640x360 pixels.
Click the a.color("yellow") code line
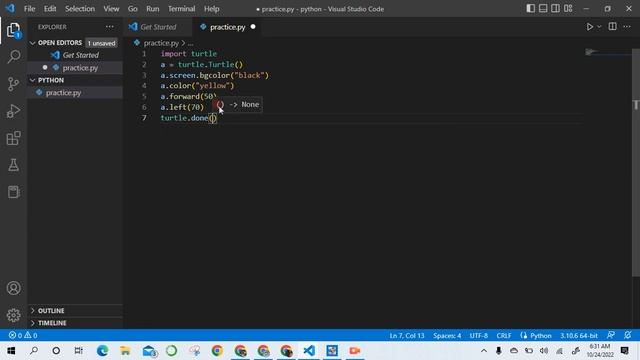(198, 86)
